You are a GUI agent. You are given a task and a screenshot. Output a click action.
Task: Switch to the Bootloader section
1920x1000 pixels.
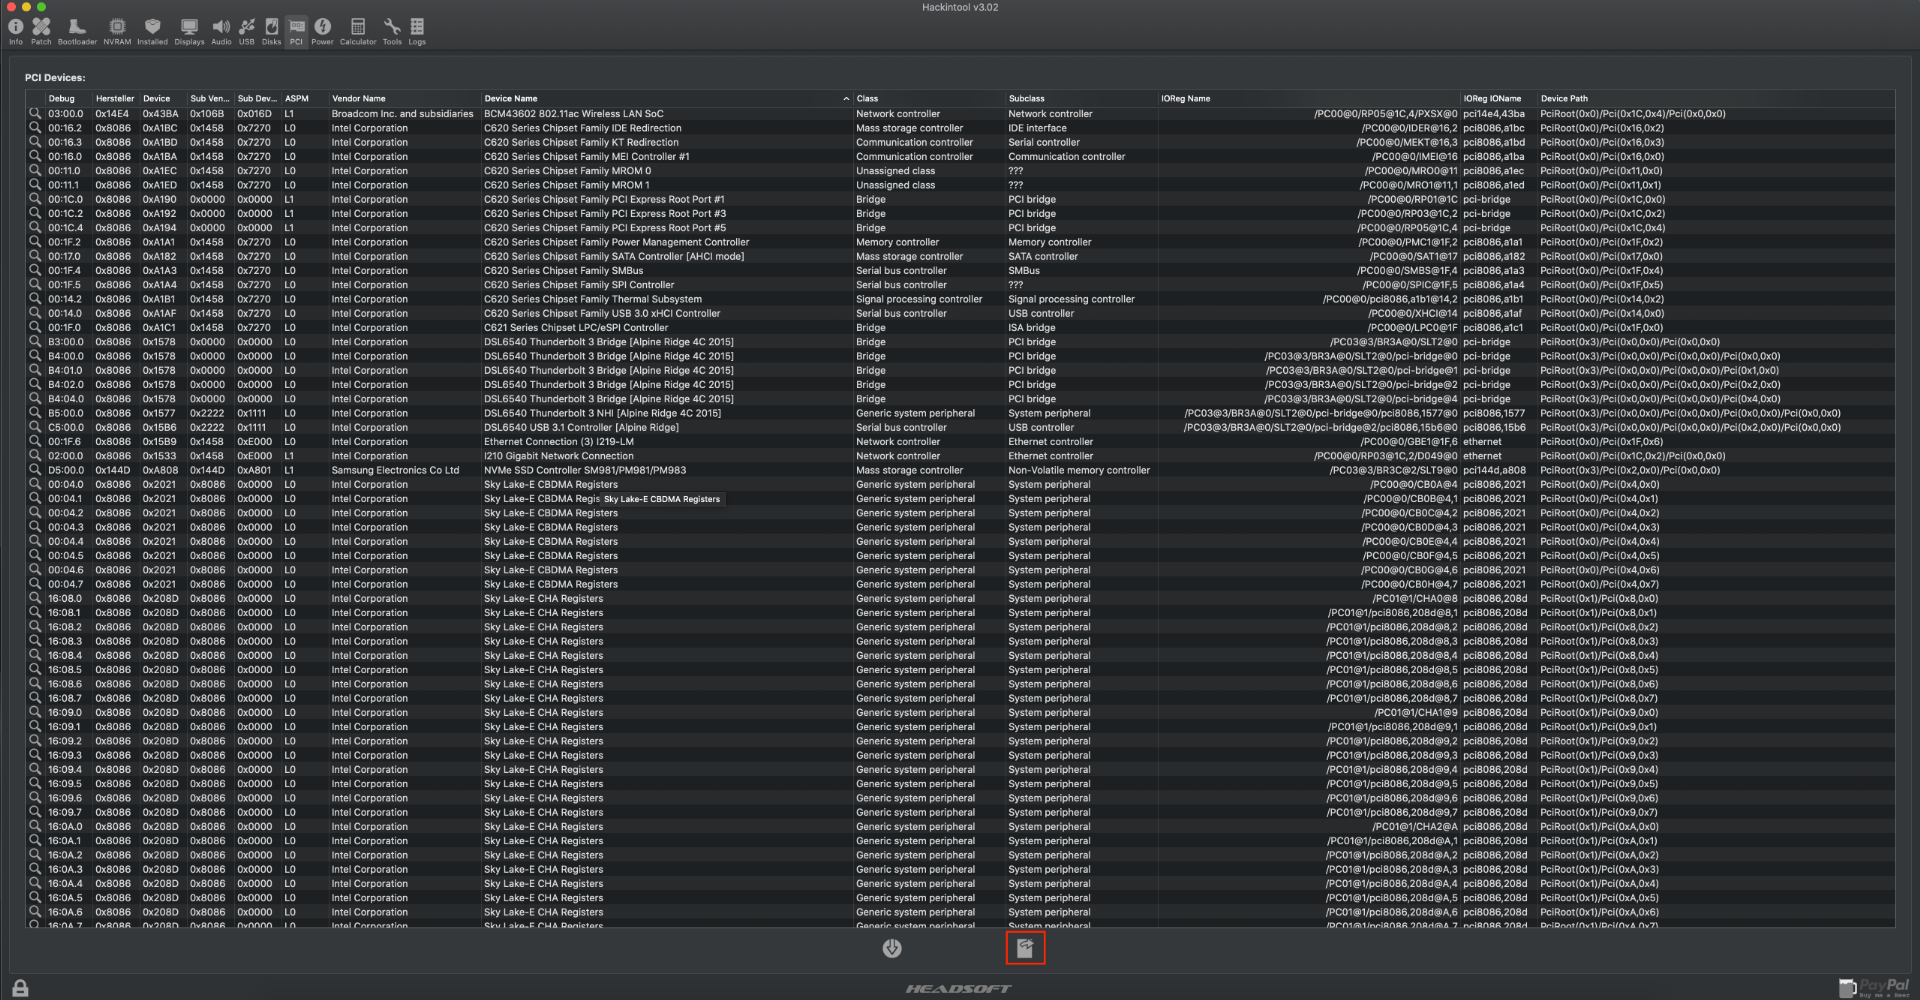pos(77,31)
